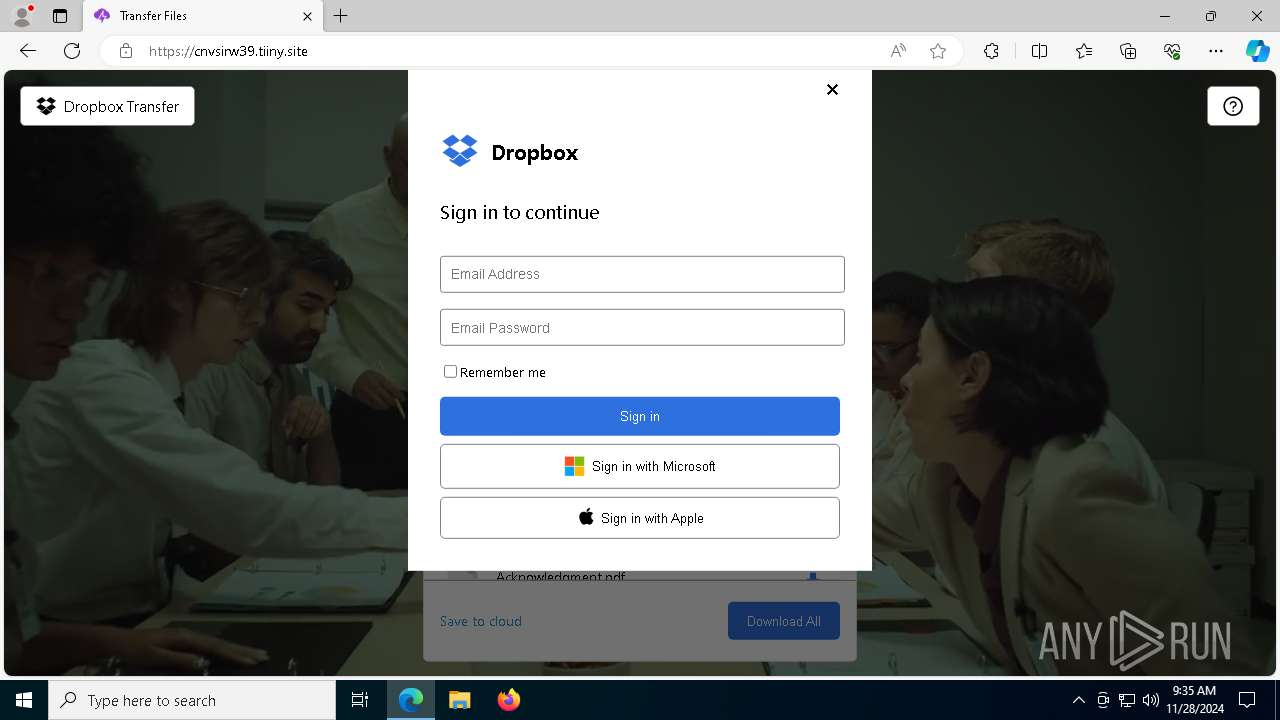Open Microsoft Edge from the taskbar
1280x720 pixels.
(411, 700)
